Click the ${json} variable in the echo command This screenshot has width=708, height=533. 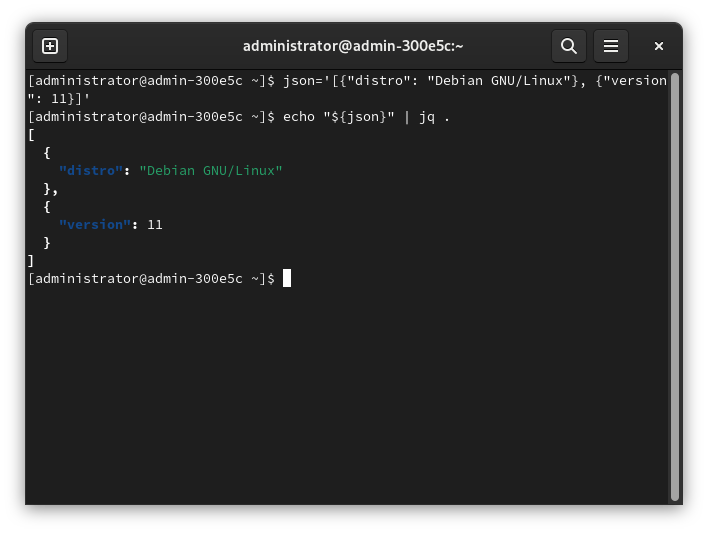(359, 116)
